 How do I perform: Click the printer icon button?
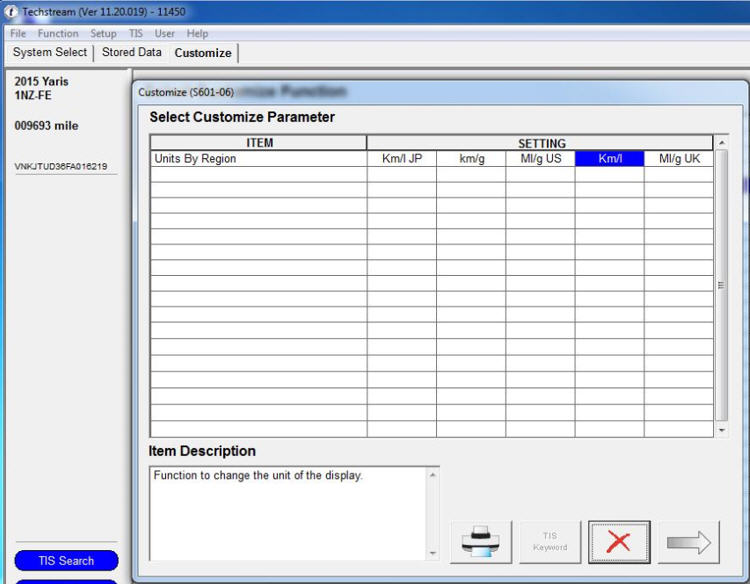point(481,542)
